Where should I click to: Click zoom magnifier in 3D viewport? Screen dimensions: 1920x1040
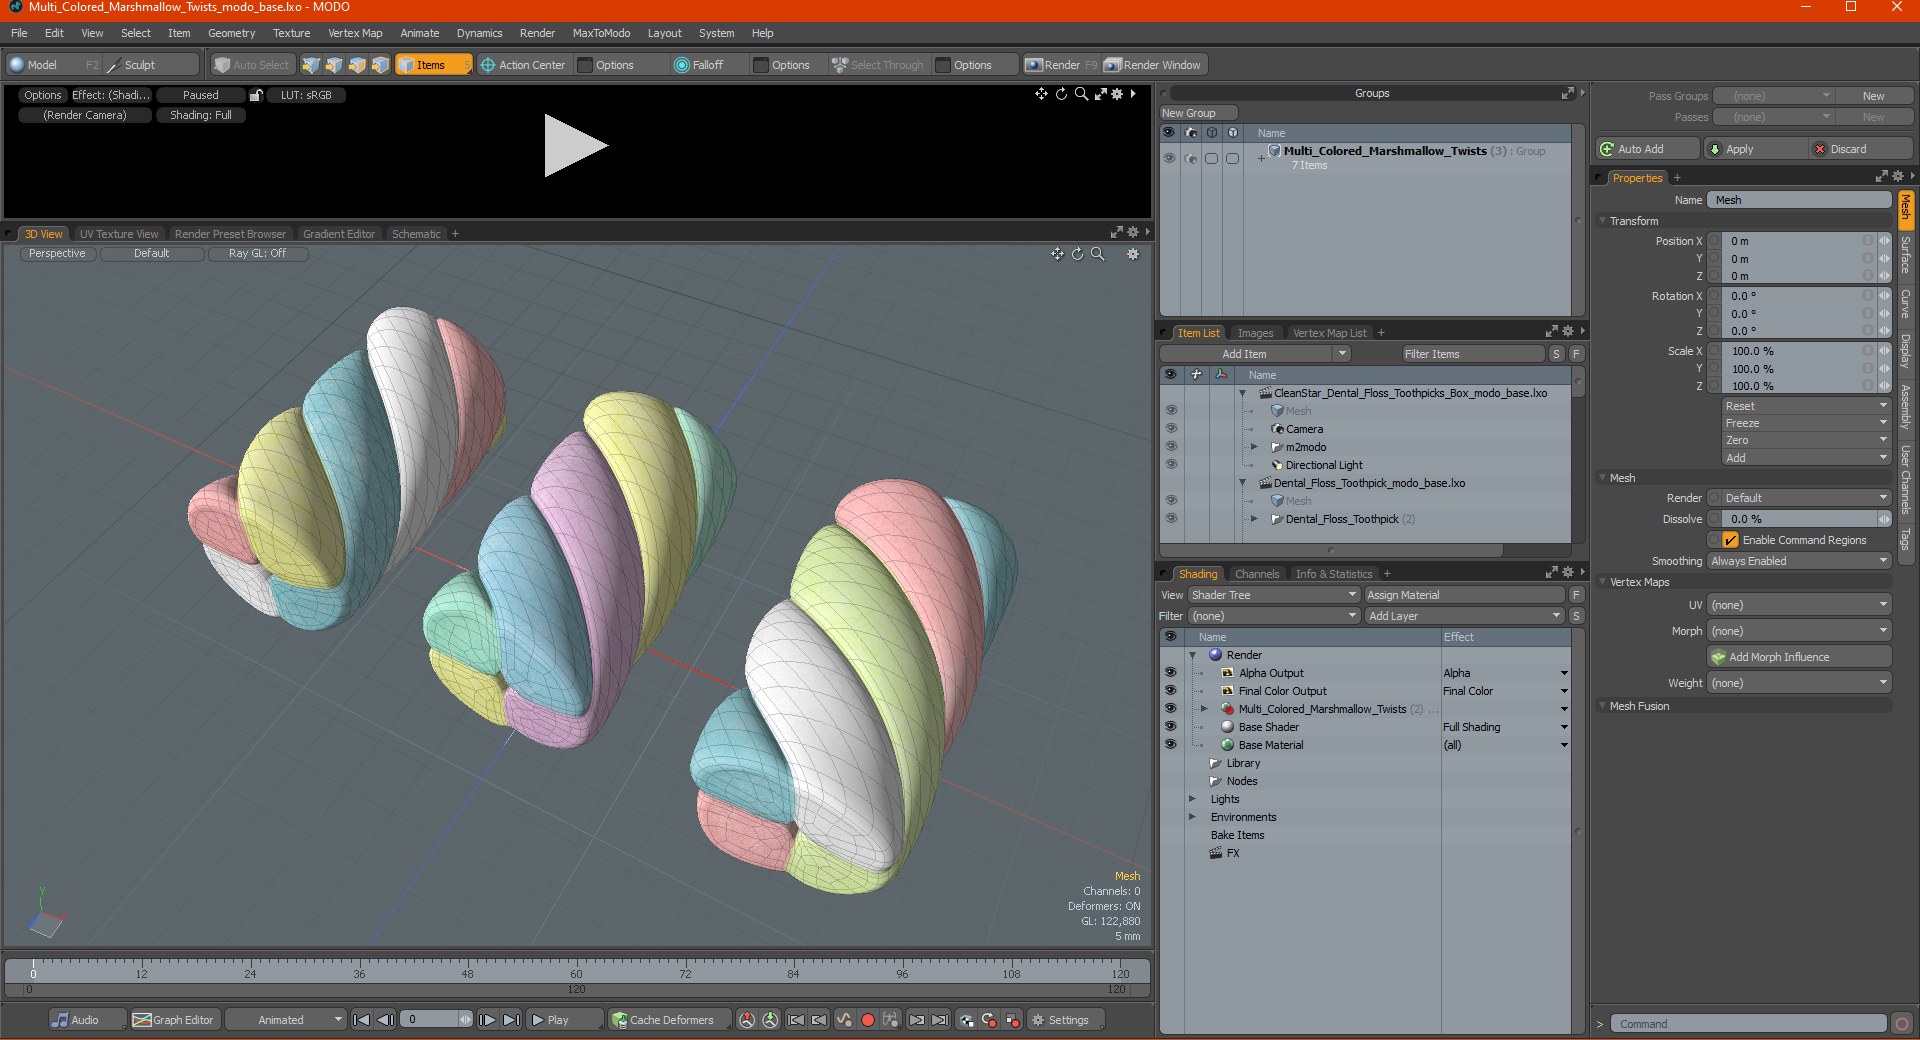(x=1098, y=254)
